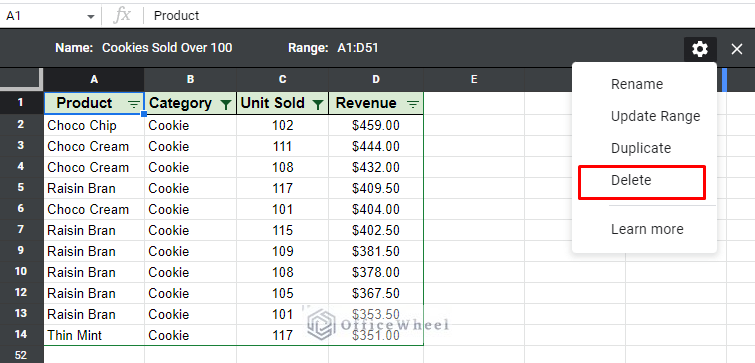Viewport: 755px width, 363px height.
Task: Select the $409.50 revenue cell
Action: (376, 188)
